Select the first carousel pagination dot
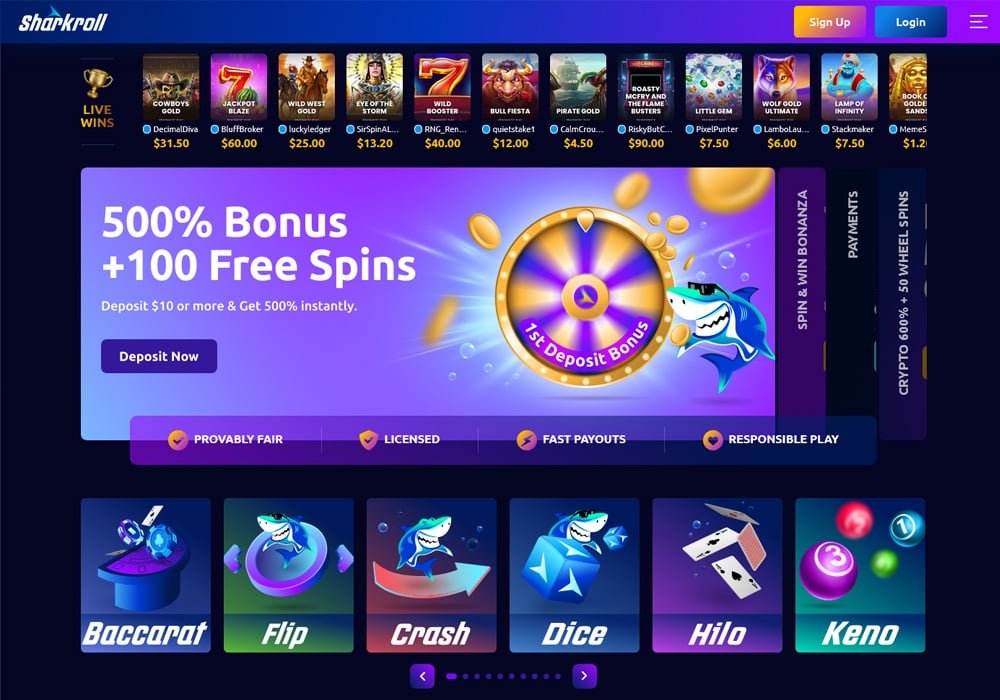 452,676
